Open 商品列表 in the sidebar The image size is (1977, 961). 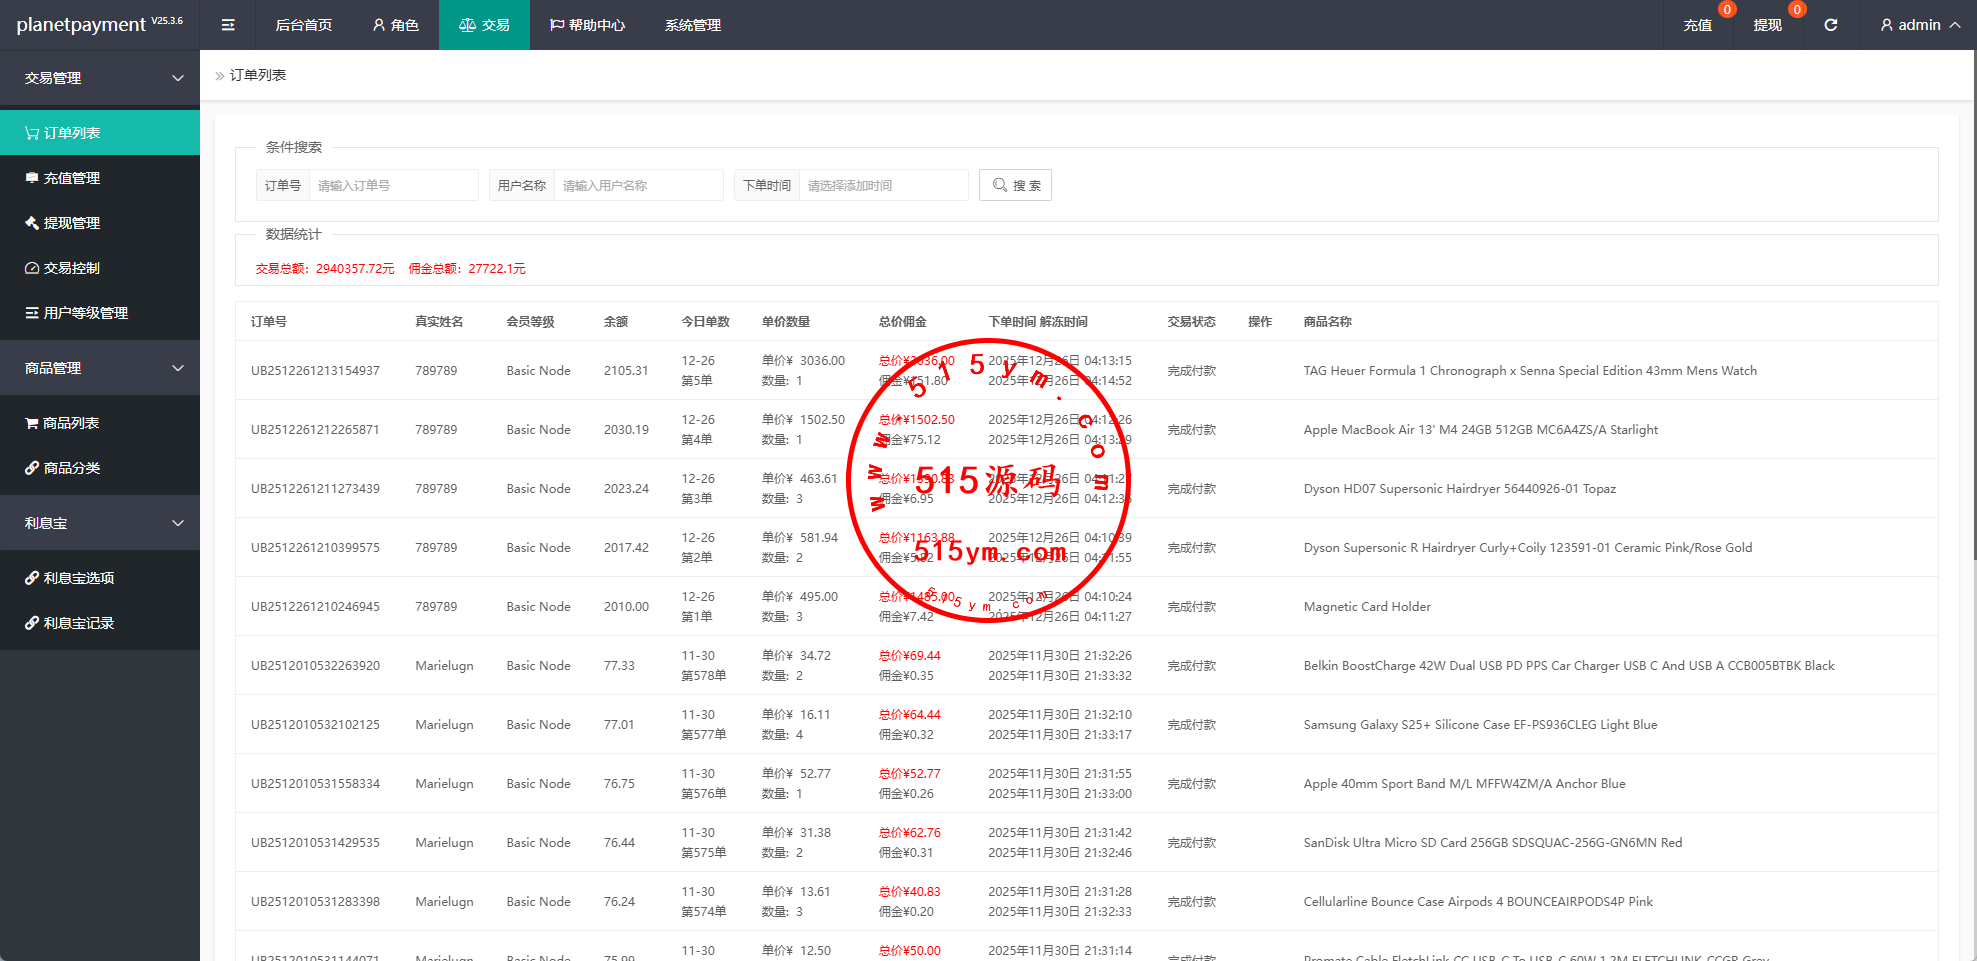click(70, 423)
